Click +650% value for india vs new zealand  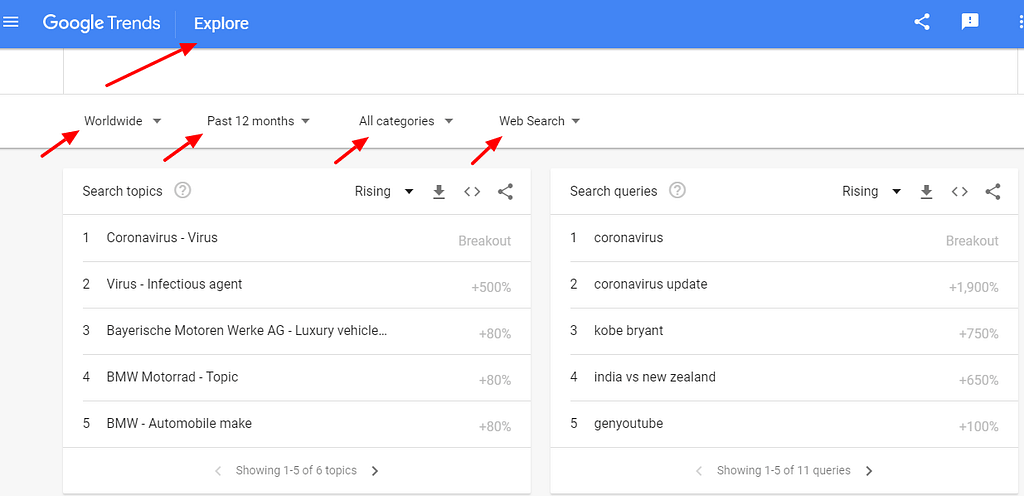click(979, 380)
